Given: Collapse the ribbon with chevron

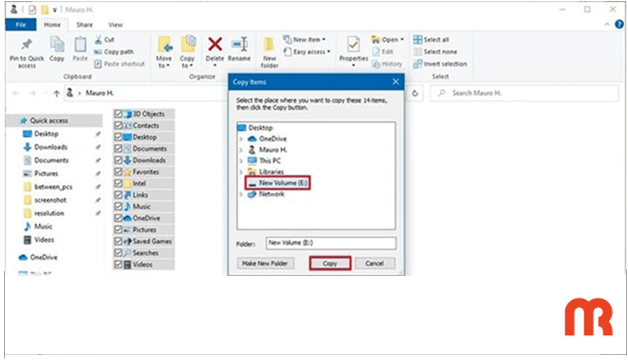Looking at the screenshot, I should (607, 24).
